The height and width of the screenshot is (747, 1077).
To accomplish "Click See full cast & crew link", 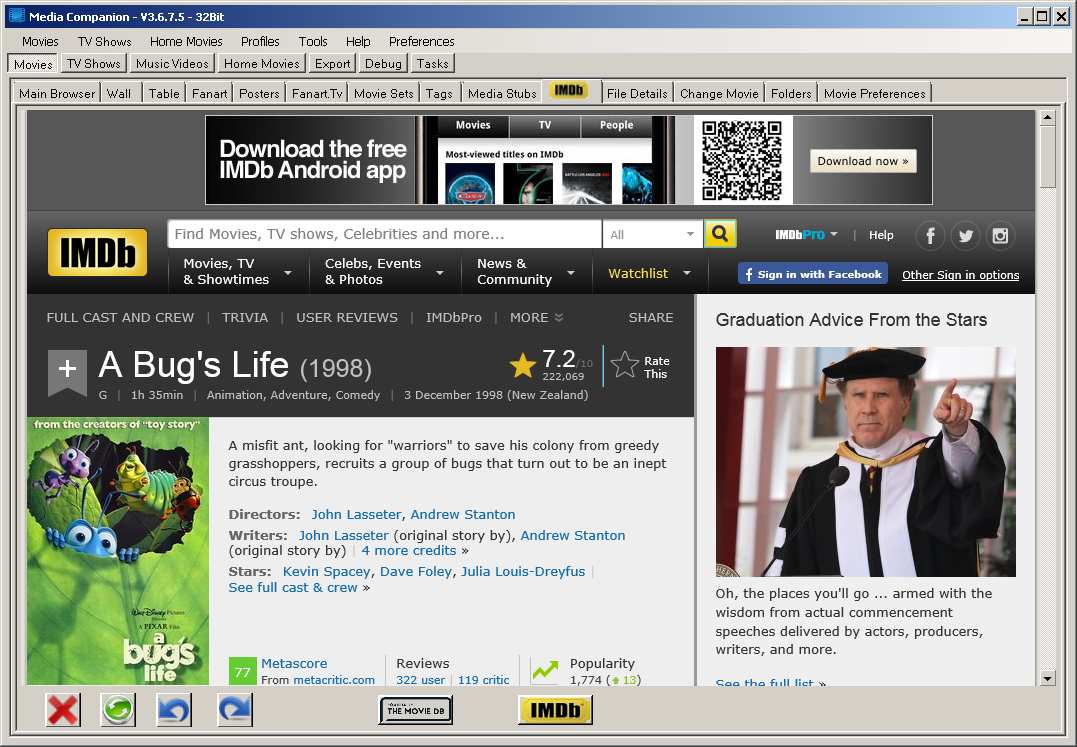I will [x=293, y=588].
